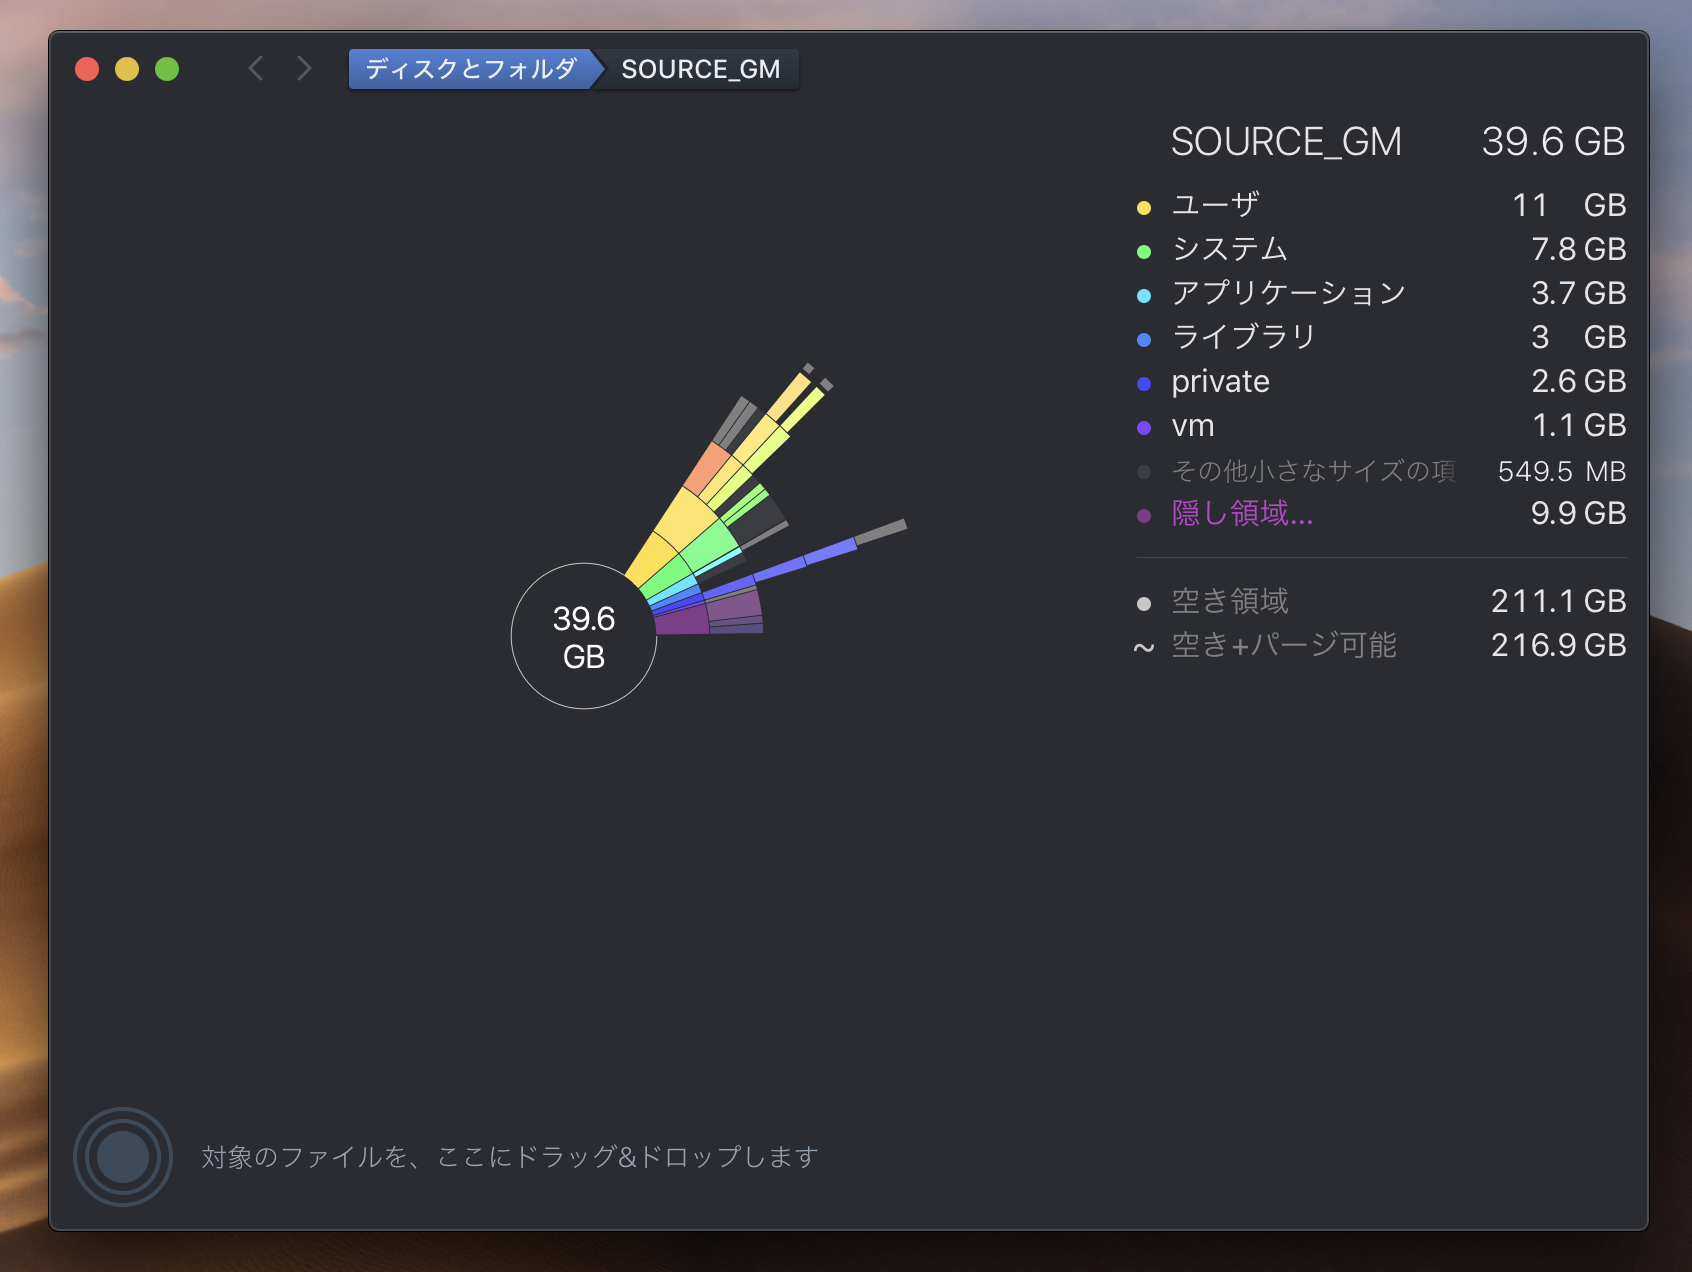The image size is (1692, 1272).
Task: Click the purple dot beside 隠し領域
Action: tap(1144, 516)
